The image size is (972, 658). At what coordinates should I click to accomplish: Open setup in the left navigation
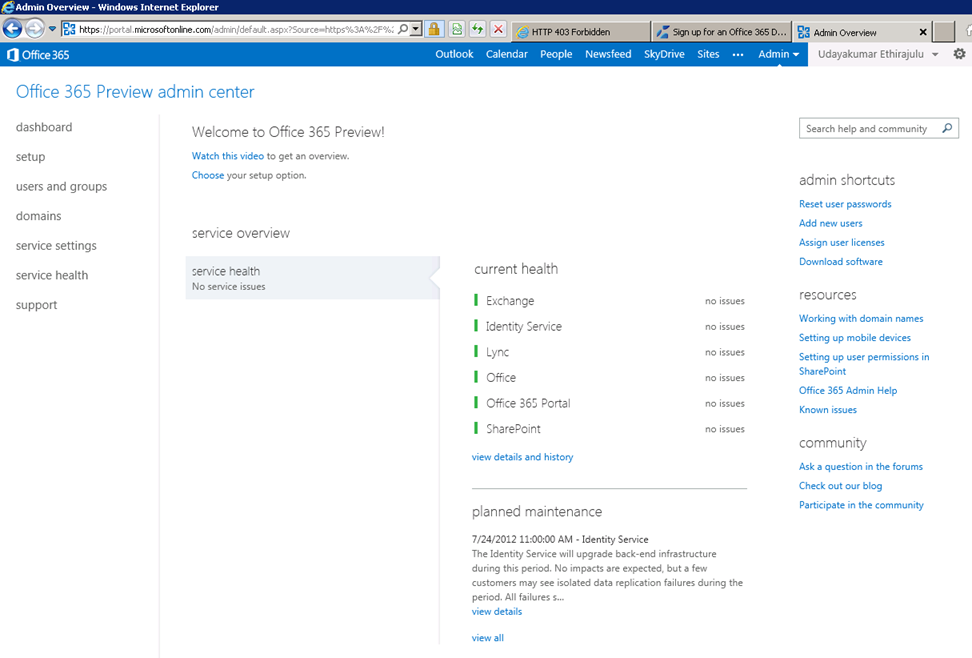click(x=30, y=157)
